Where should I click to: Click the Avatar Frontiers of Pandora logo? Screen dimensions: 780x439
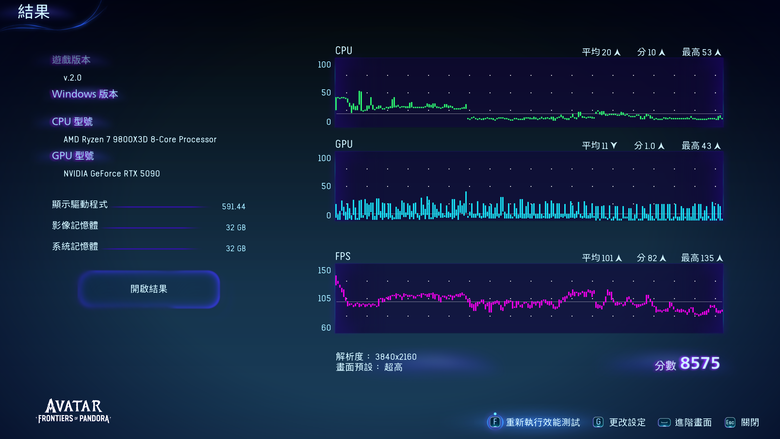click(x=74, y=411)
